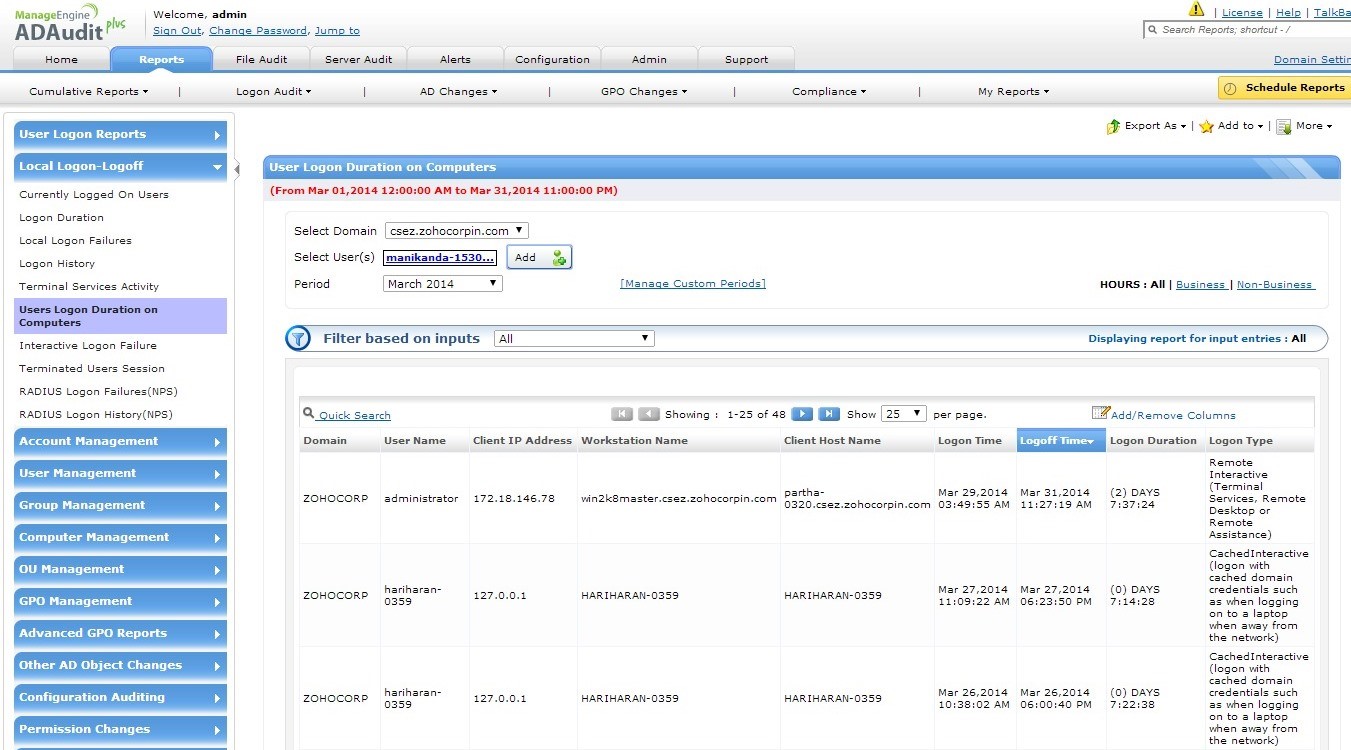Open the Terminal Services Activity report

click(x=89, y=287)
